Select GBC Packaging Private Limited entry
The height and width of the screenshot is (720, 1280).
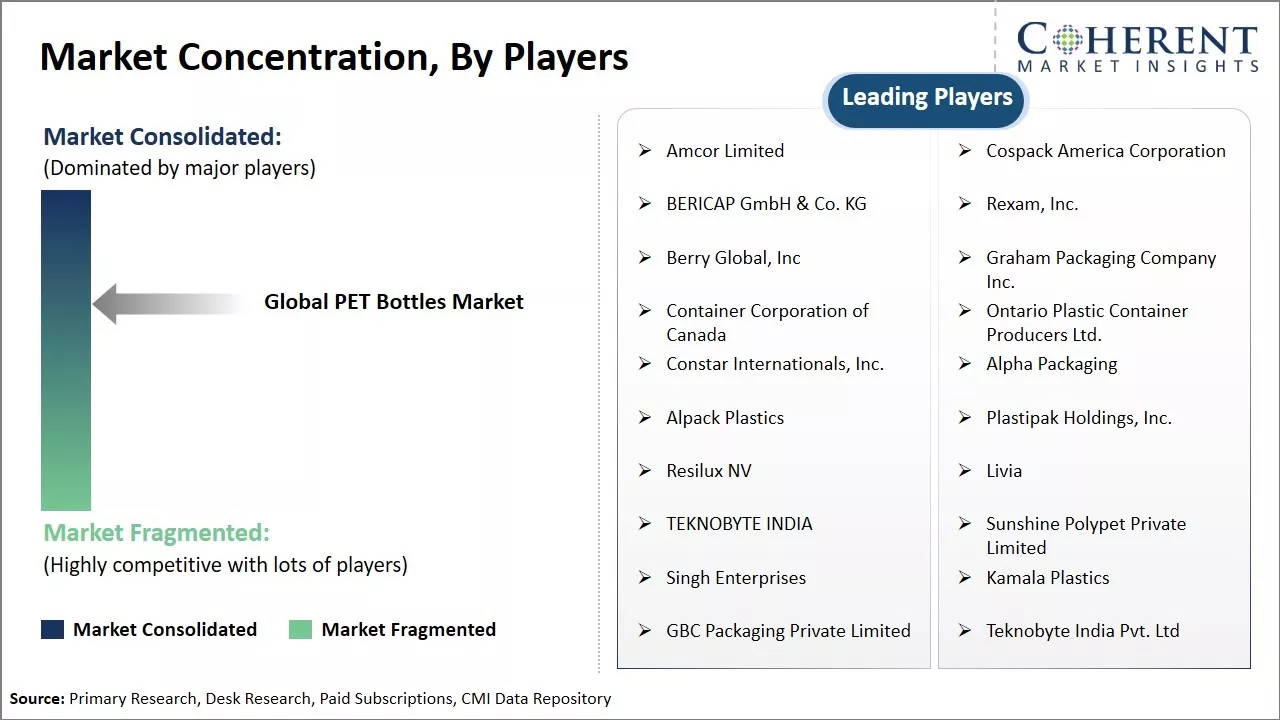(x=788, y=631)
